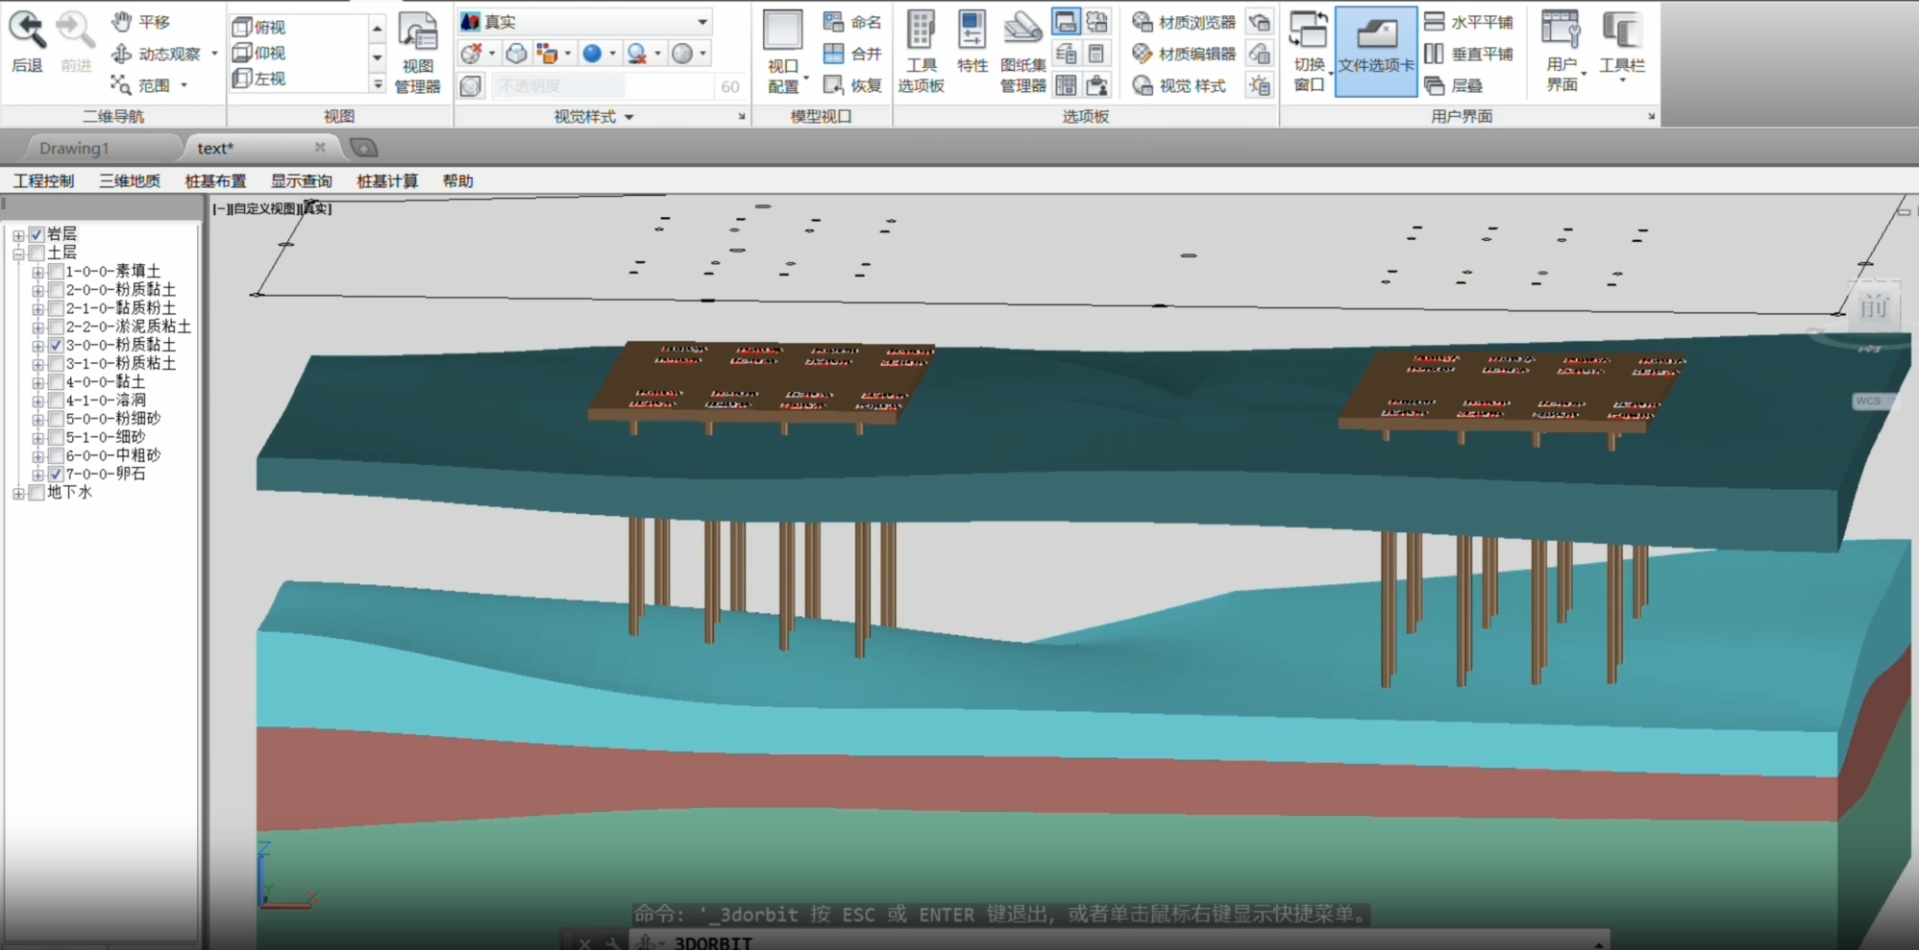1919x950 pixels.
Task: Select the 平移 (Pan) tool
Action: (x=141, y=21)
